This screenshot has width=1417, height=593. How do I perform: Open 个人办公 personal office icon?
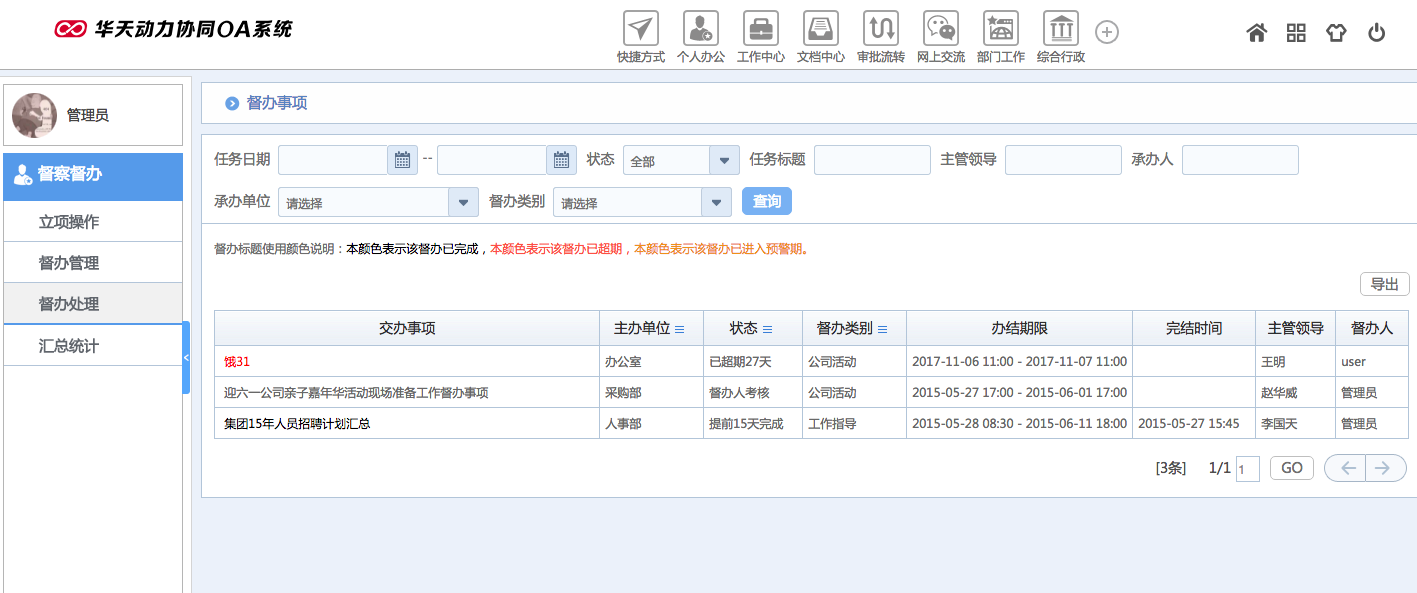point(701,28)
